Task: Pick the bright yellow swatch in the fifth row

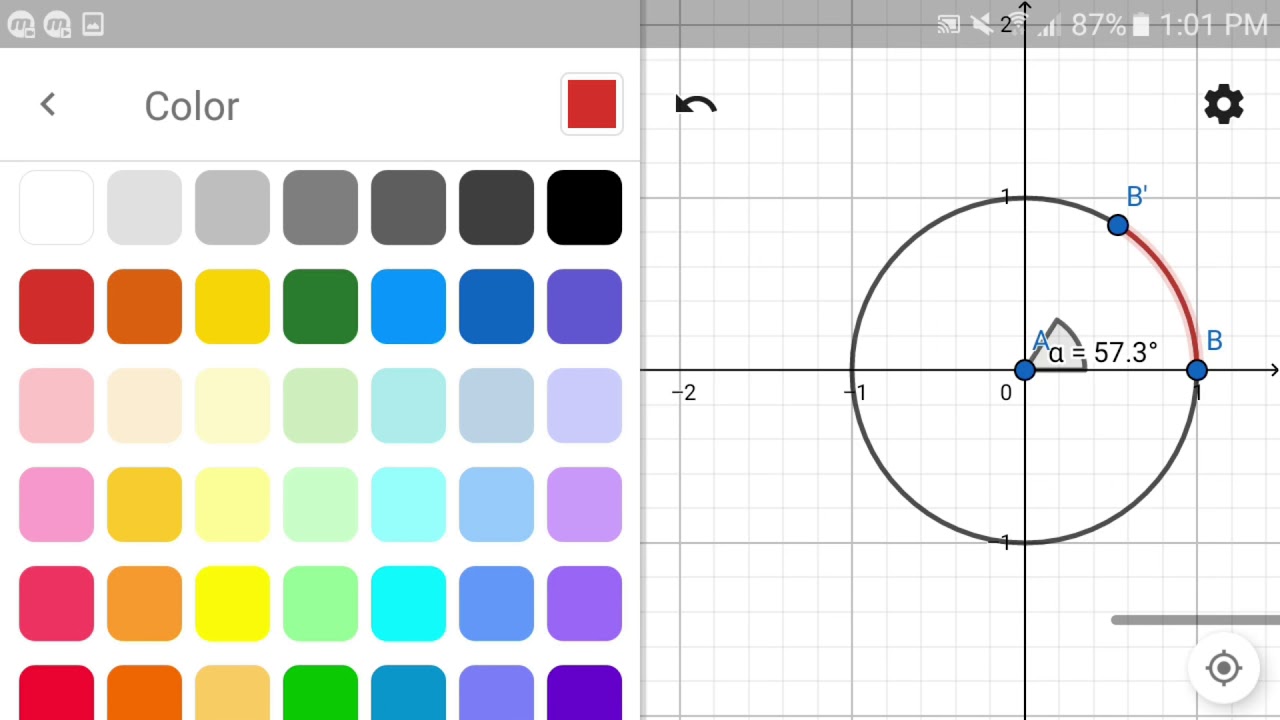Action: pos(232,603)
